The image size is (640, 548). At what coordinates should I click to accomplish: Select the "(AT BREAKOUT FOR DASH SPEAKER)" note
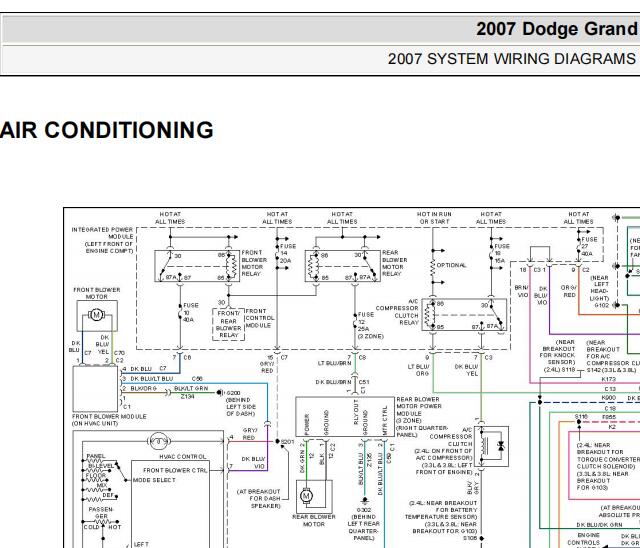258,499
